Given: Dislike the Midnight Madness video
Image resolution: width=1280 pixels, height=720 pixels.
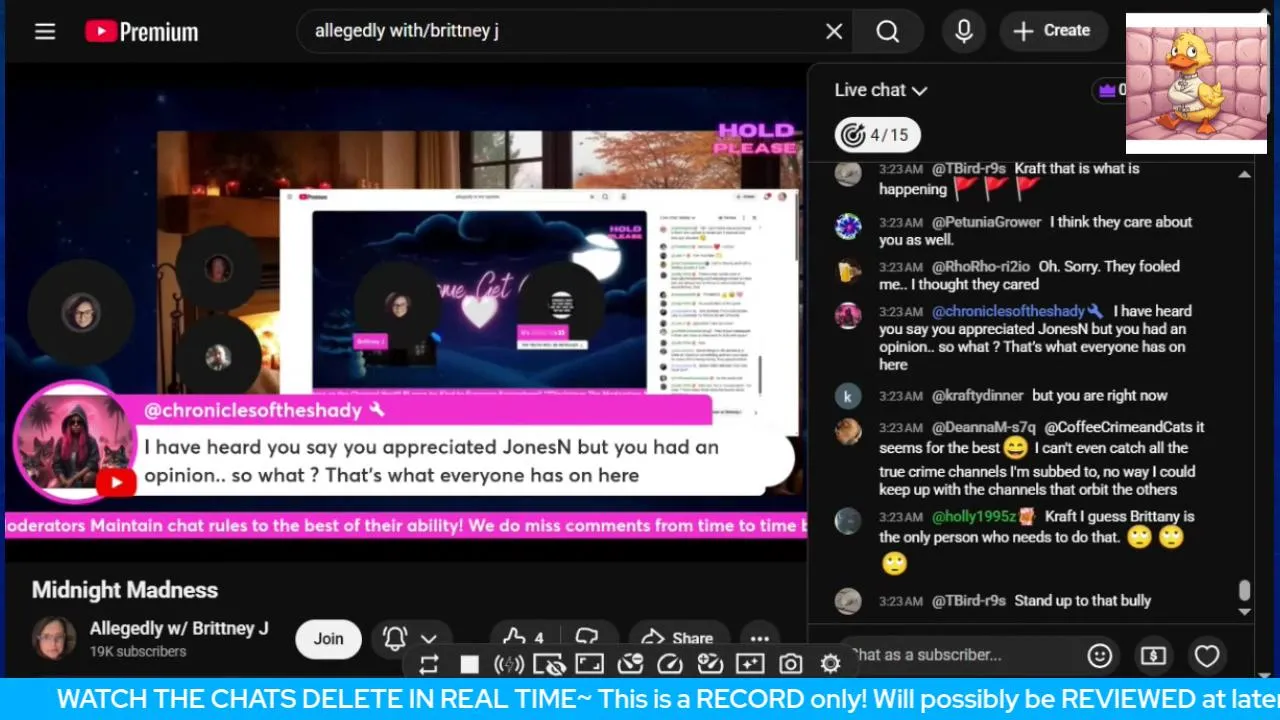Looking at the screenshot, I should click(588, 638).
